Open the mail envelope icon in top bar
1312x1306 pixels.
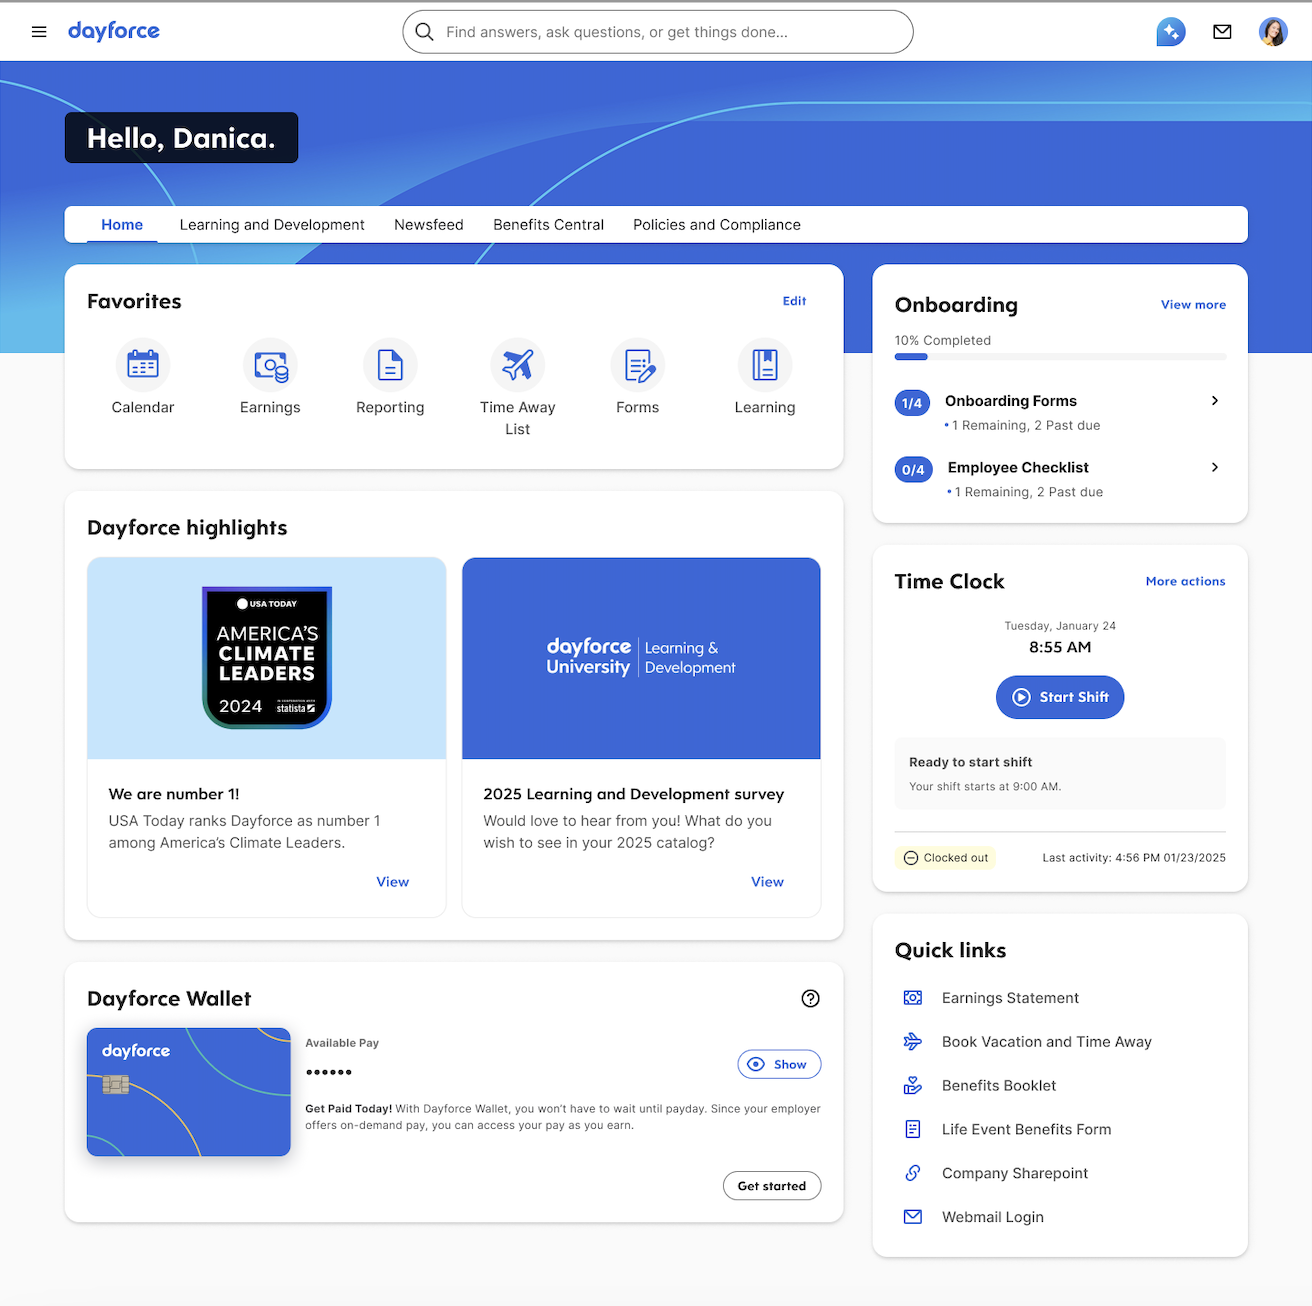[1222, 31]
